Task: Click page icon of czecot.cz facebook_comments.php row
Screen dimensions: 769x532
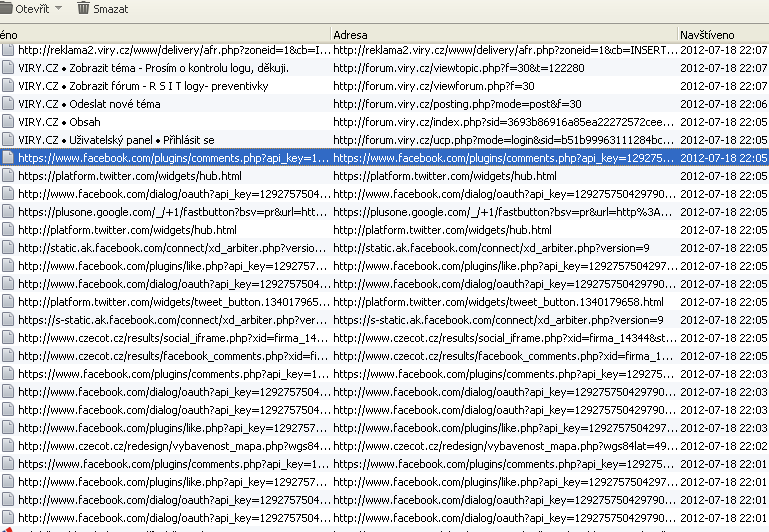Action: pyautogui.click(x=8, y=356)
